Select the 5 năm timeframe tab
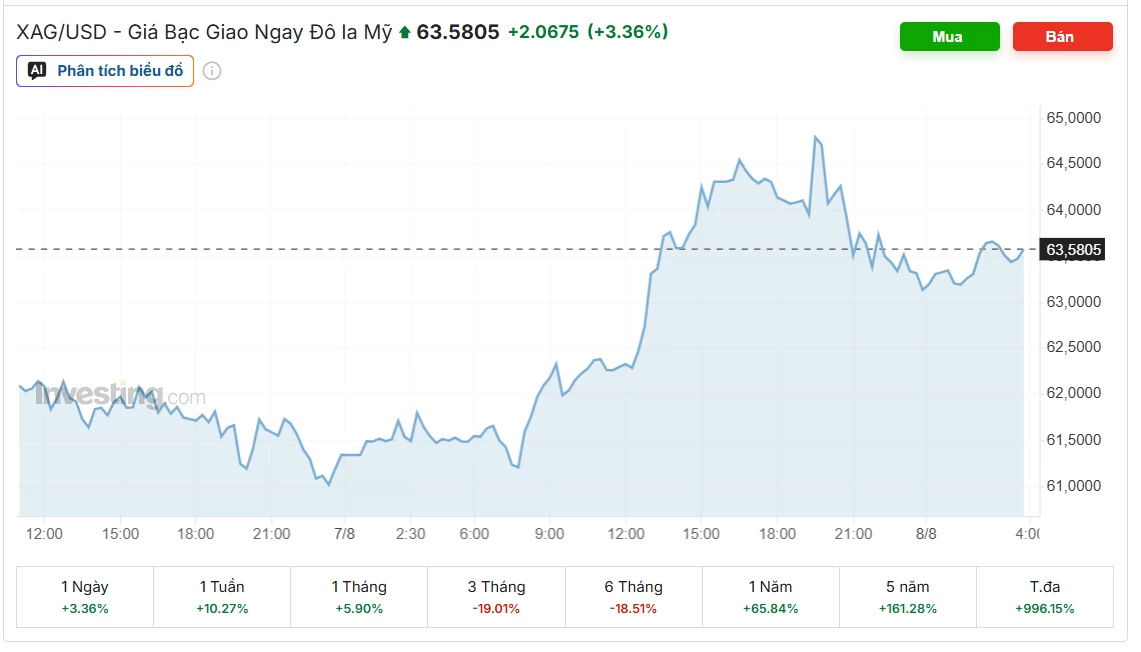This screenshot has height=652, width=1141. tap(907, 597)
